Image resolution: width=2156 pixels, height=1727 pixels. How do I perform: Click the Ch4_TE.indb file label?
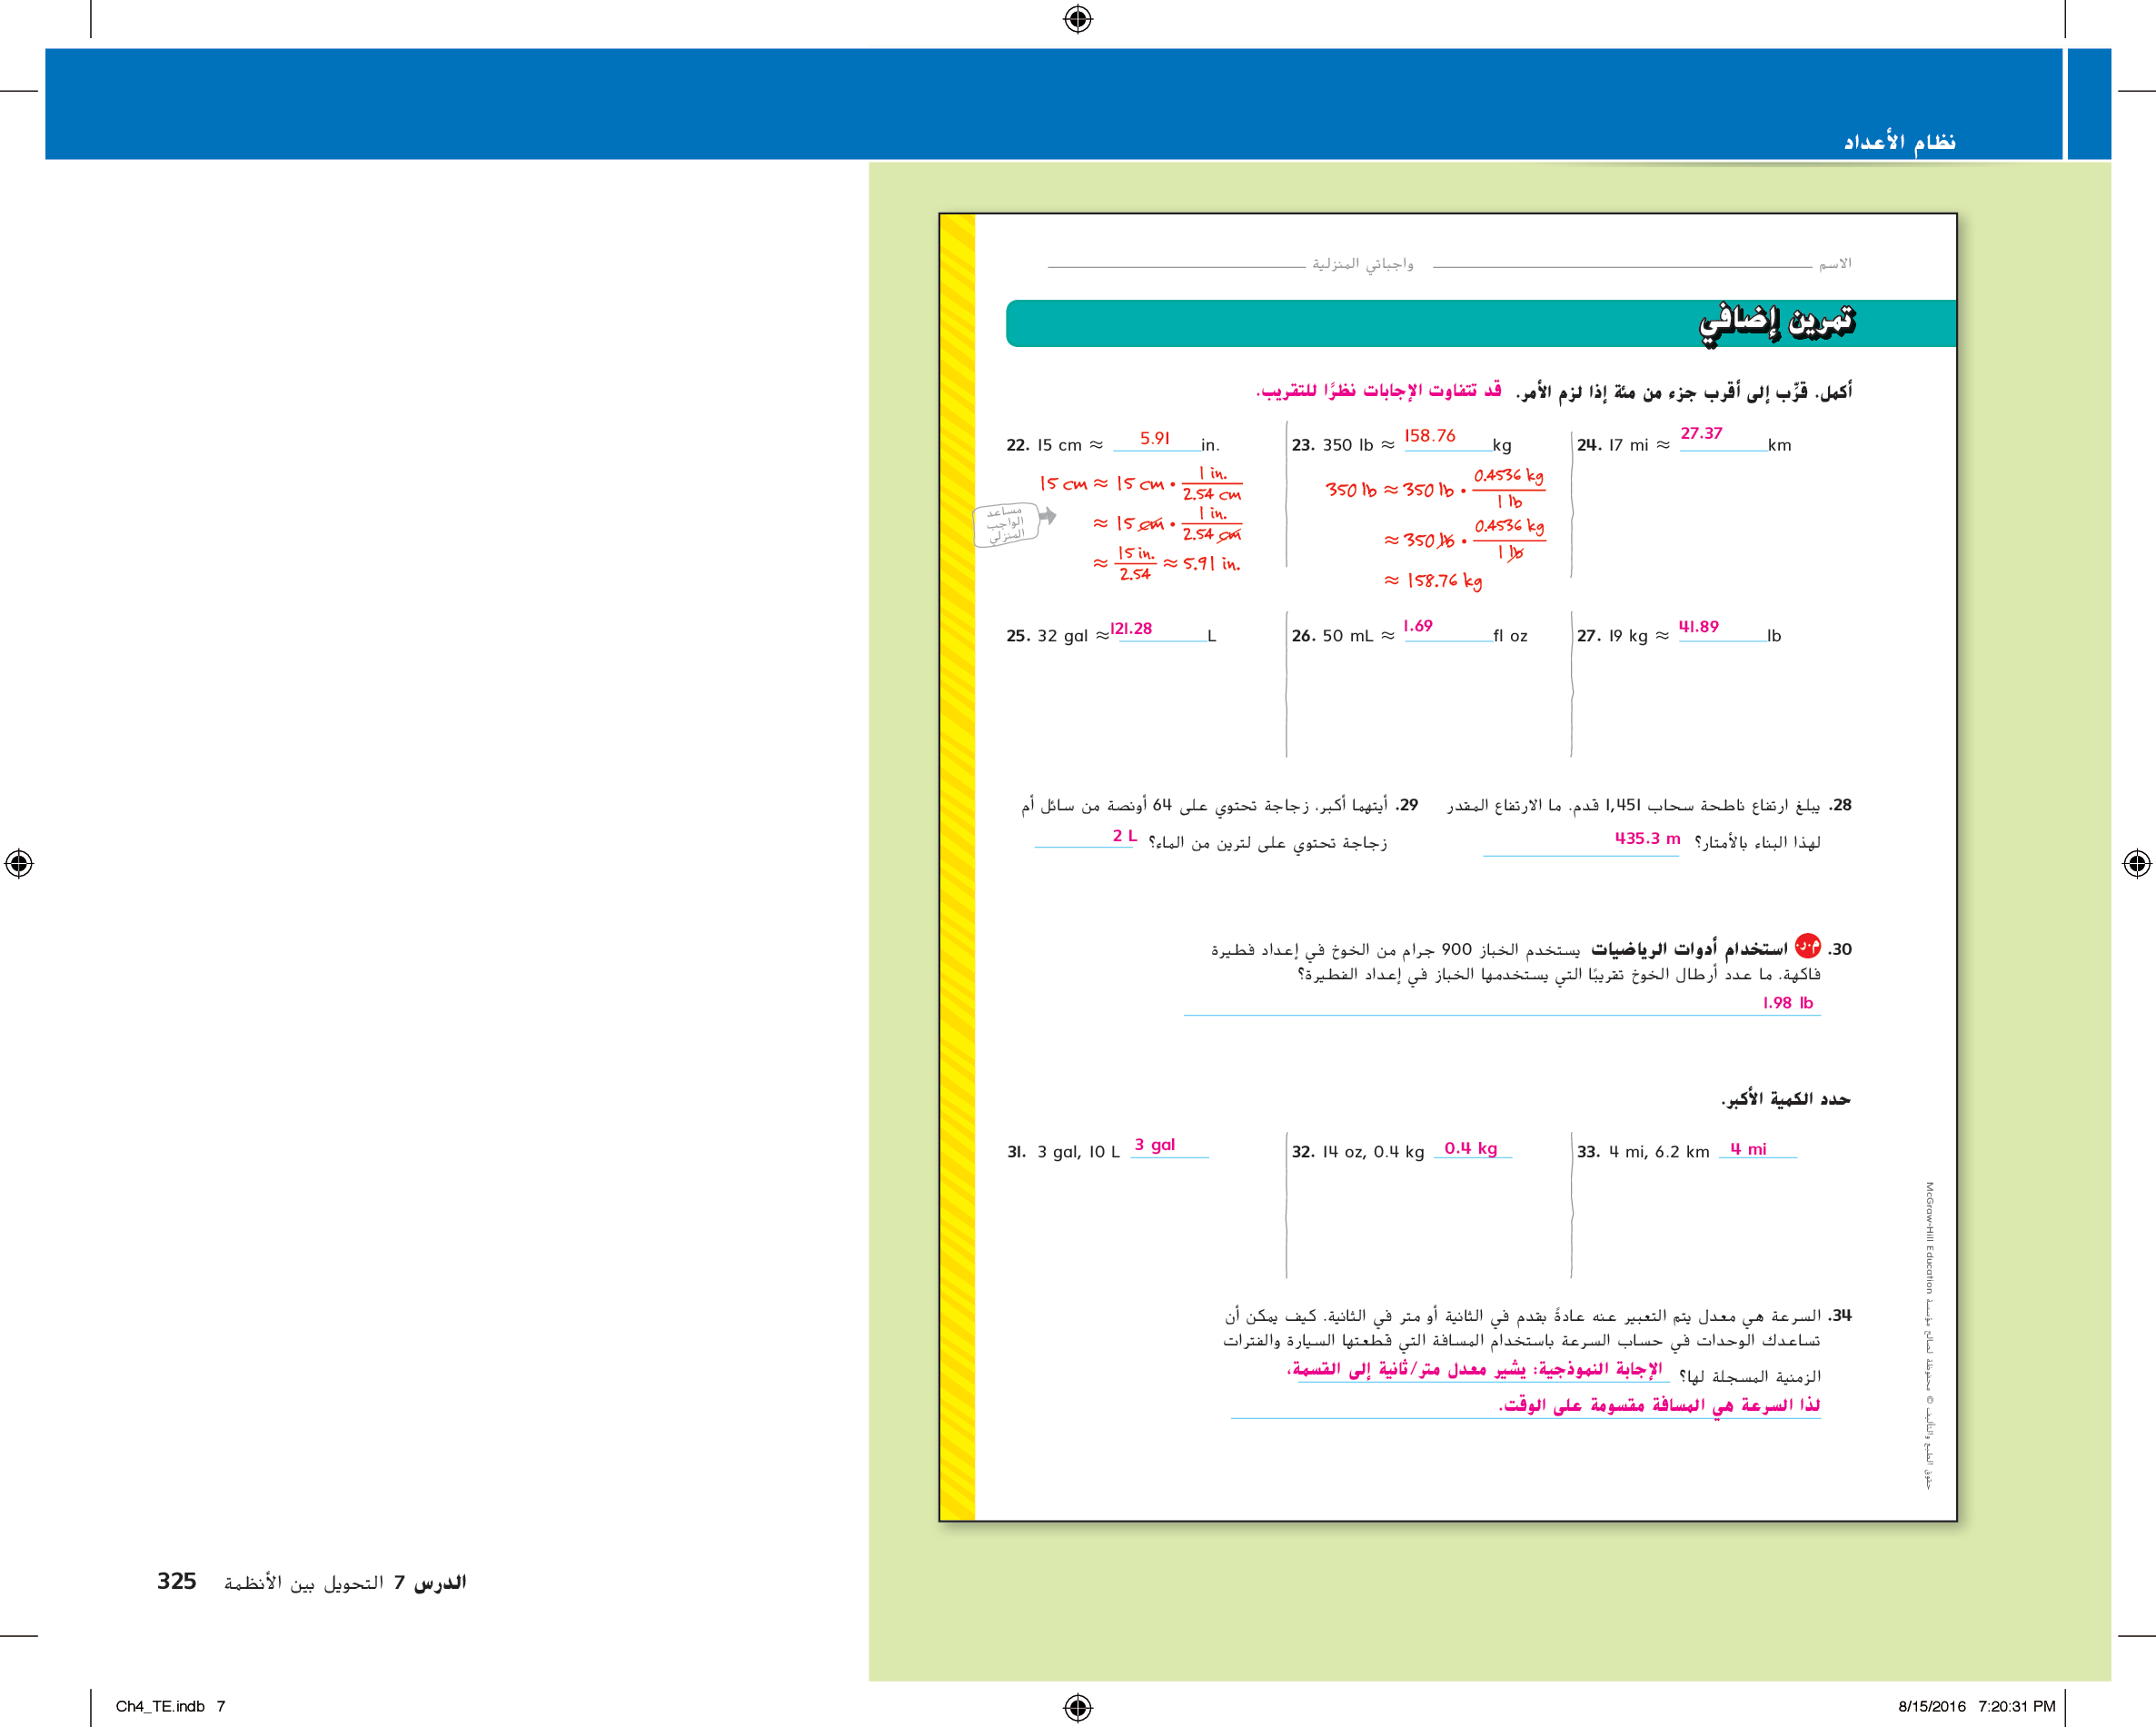click(160, 1706)
